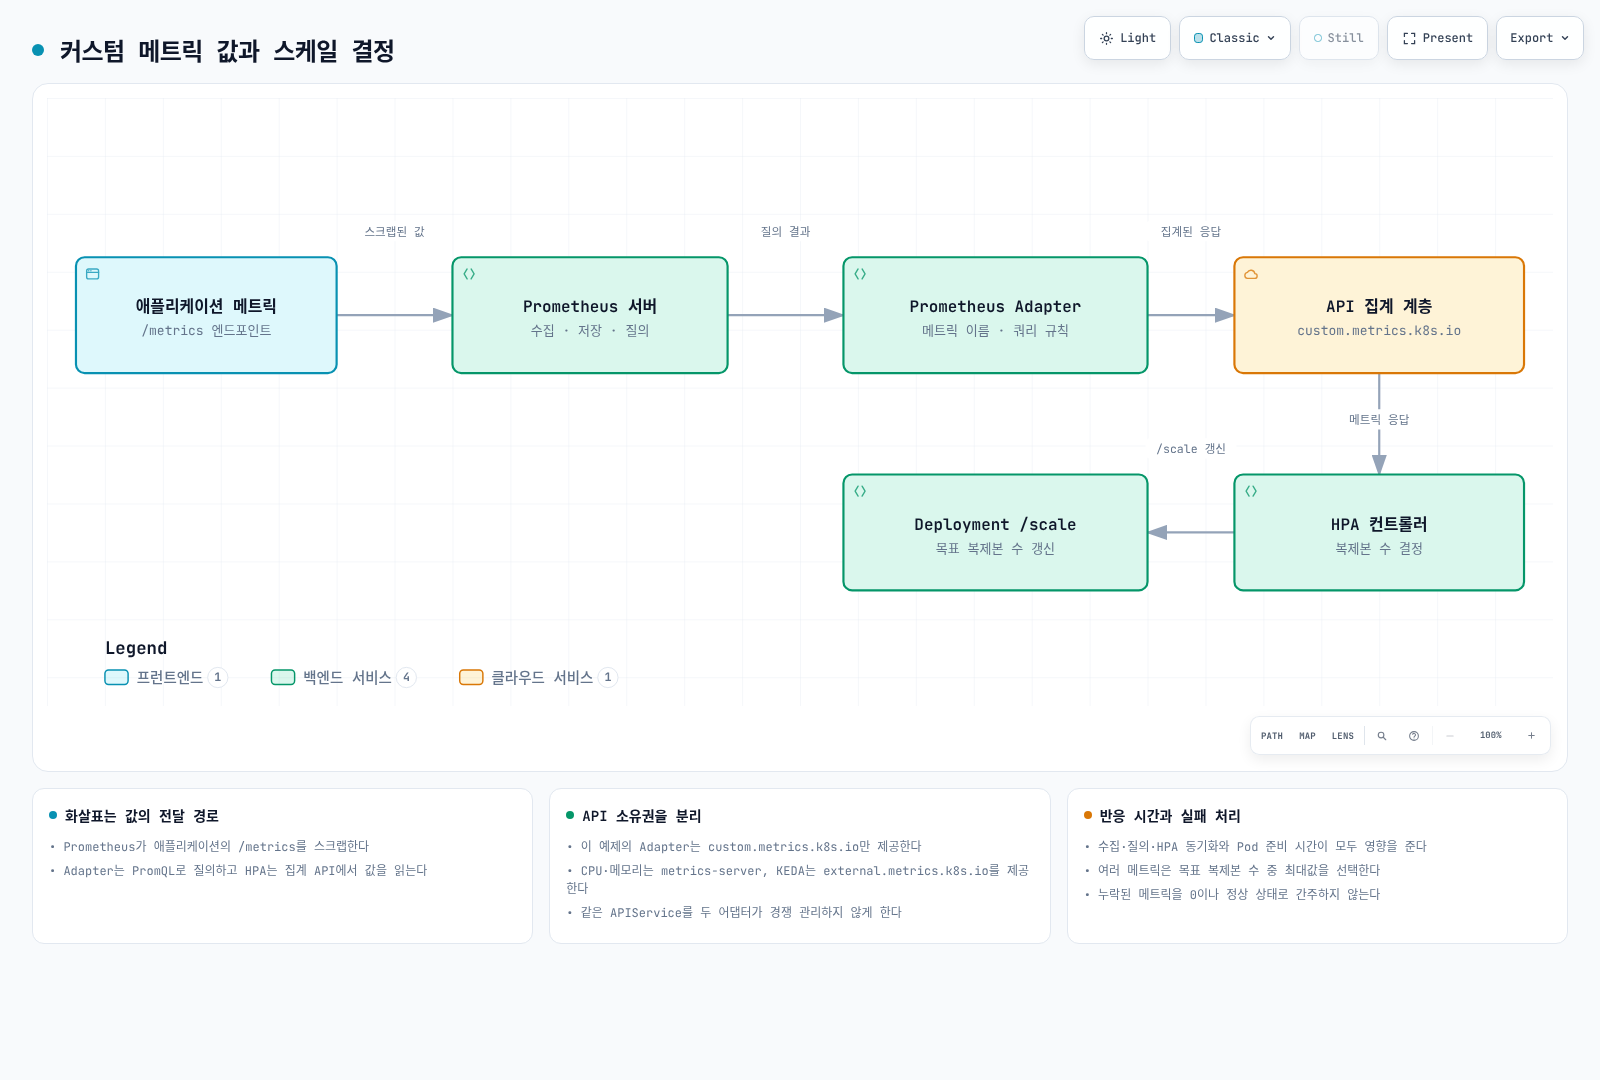Screen dimensions: 1600x1080
Task: Click bullet 여러 메트릭은 목표 복제본 수 중 최대값
Action: point(1239,870)
